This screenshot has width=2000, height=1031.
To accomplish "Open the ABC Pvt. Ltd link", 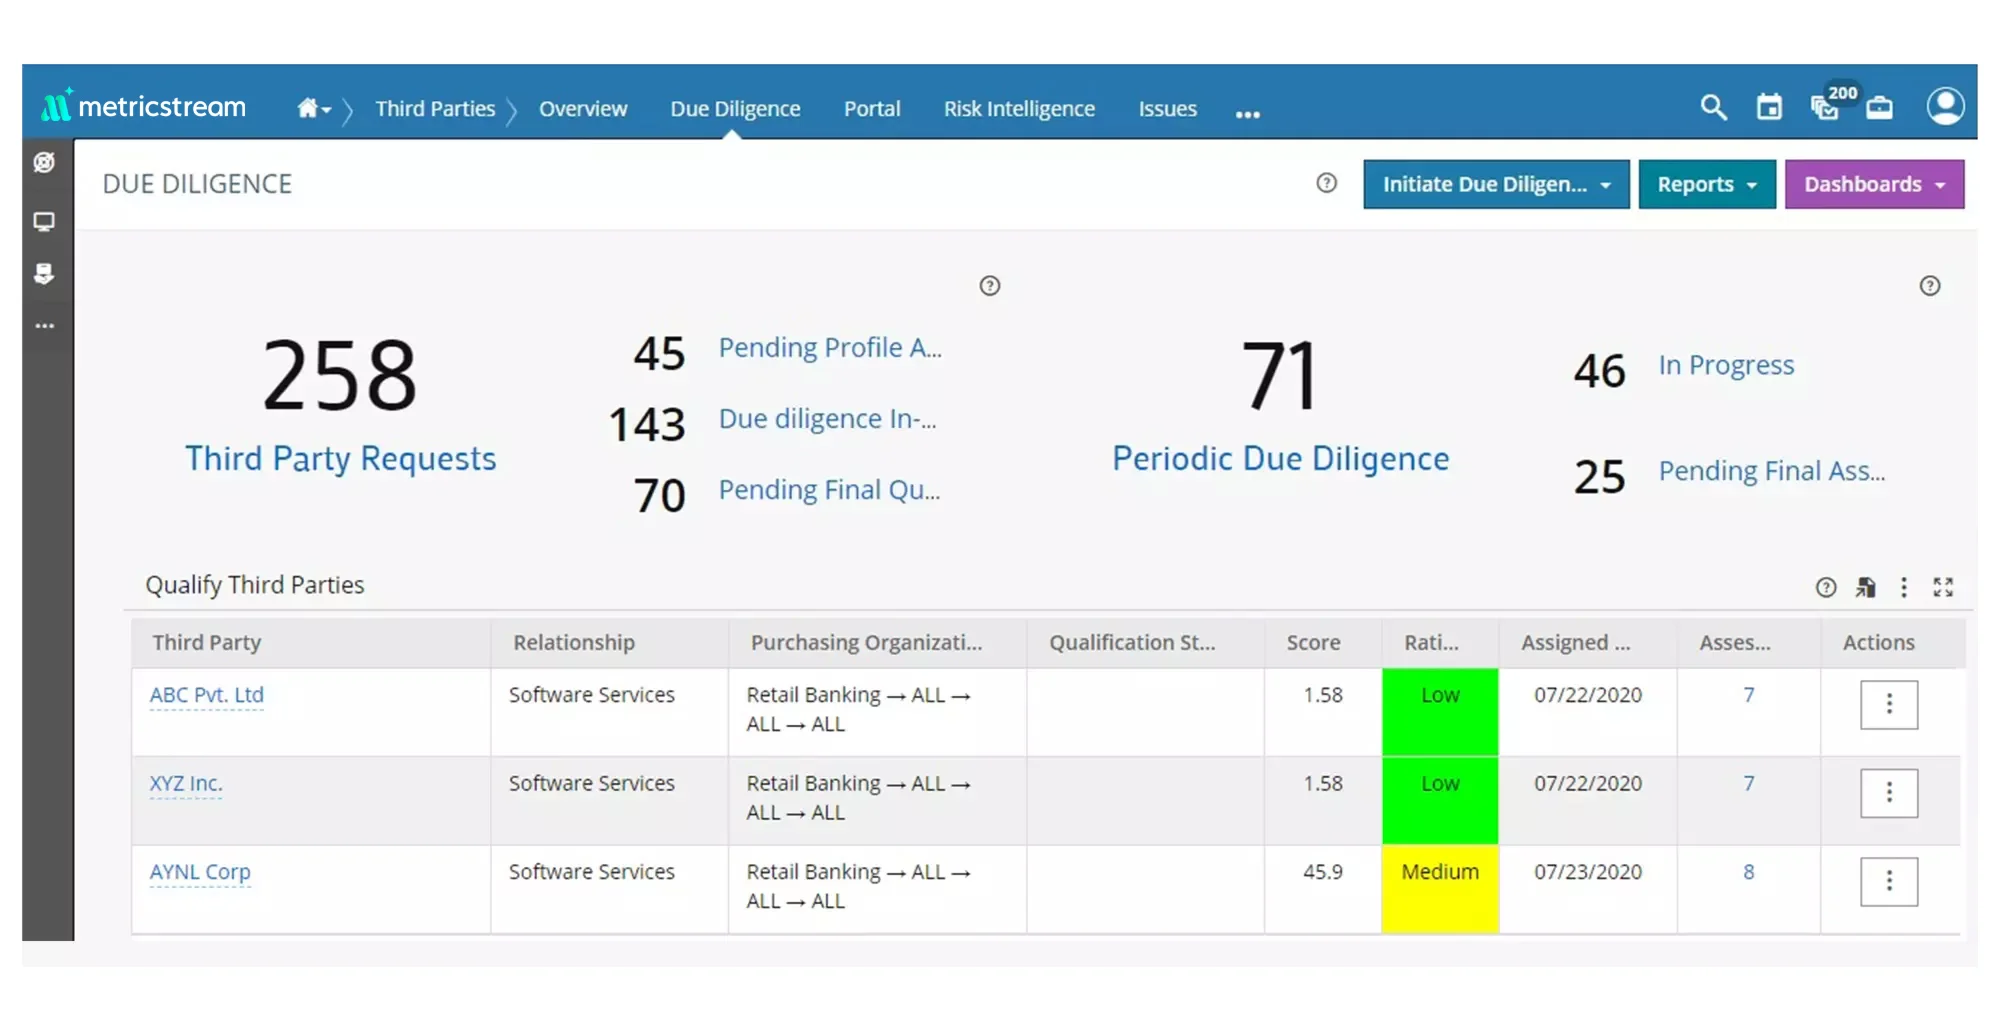I will coord(207,694).
